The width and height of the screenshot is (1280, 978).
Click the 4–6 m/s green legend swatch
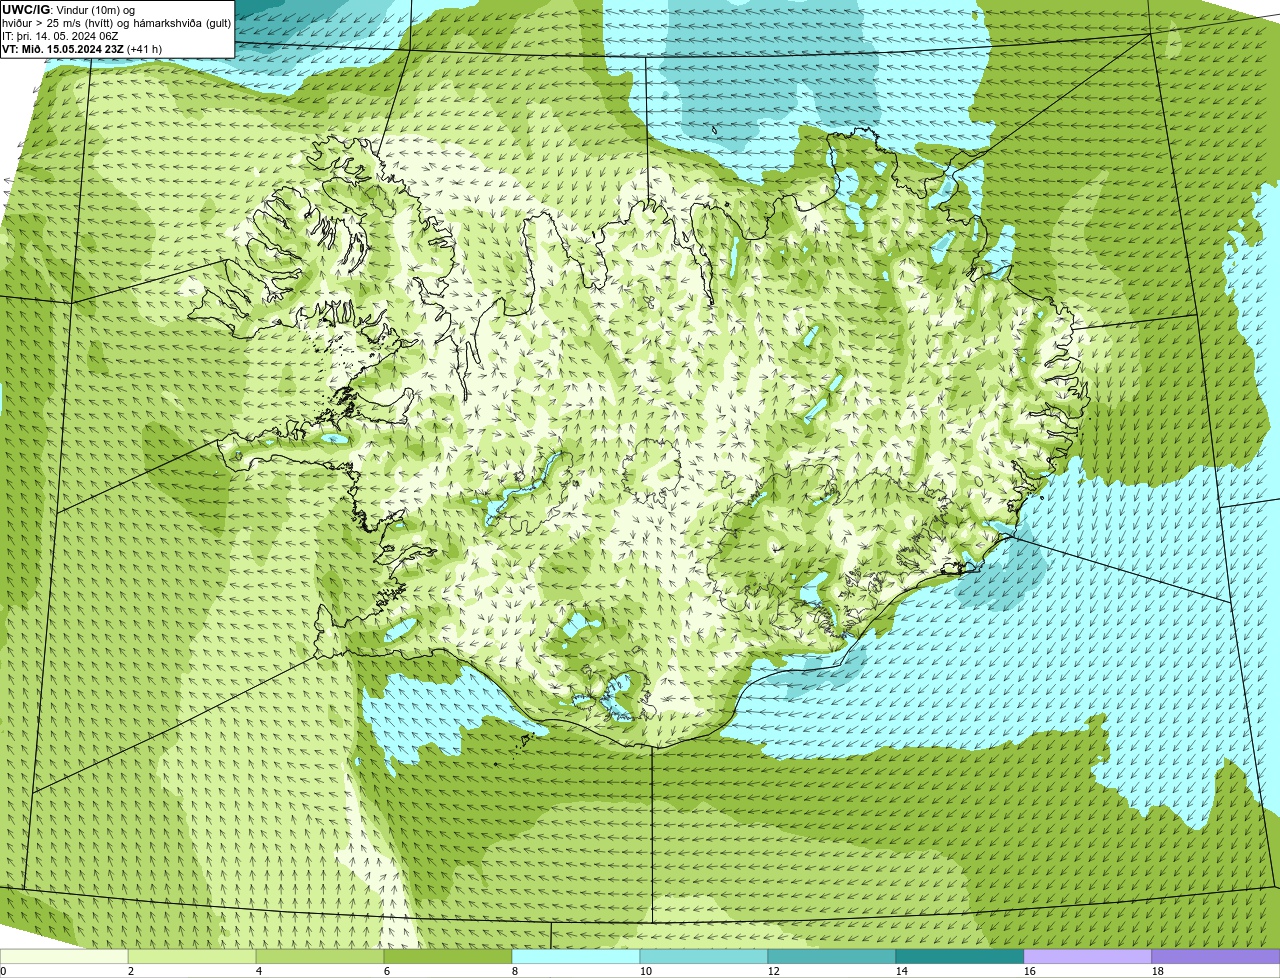coord(320,957)
